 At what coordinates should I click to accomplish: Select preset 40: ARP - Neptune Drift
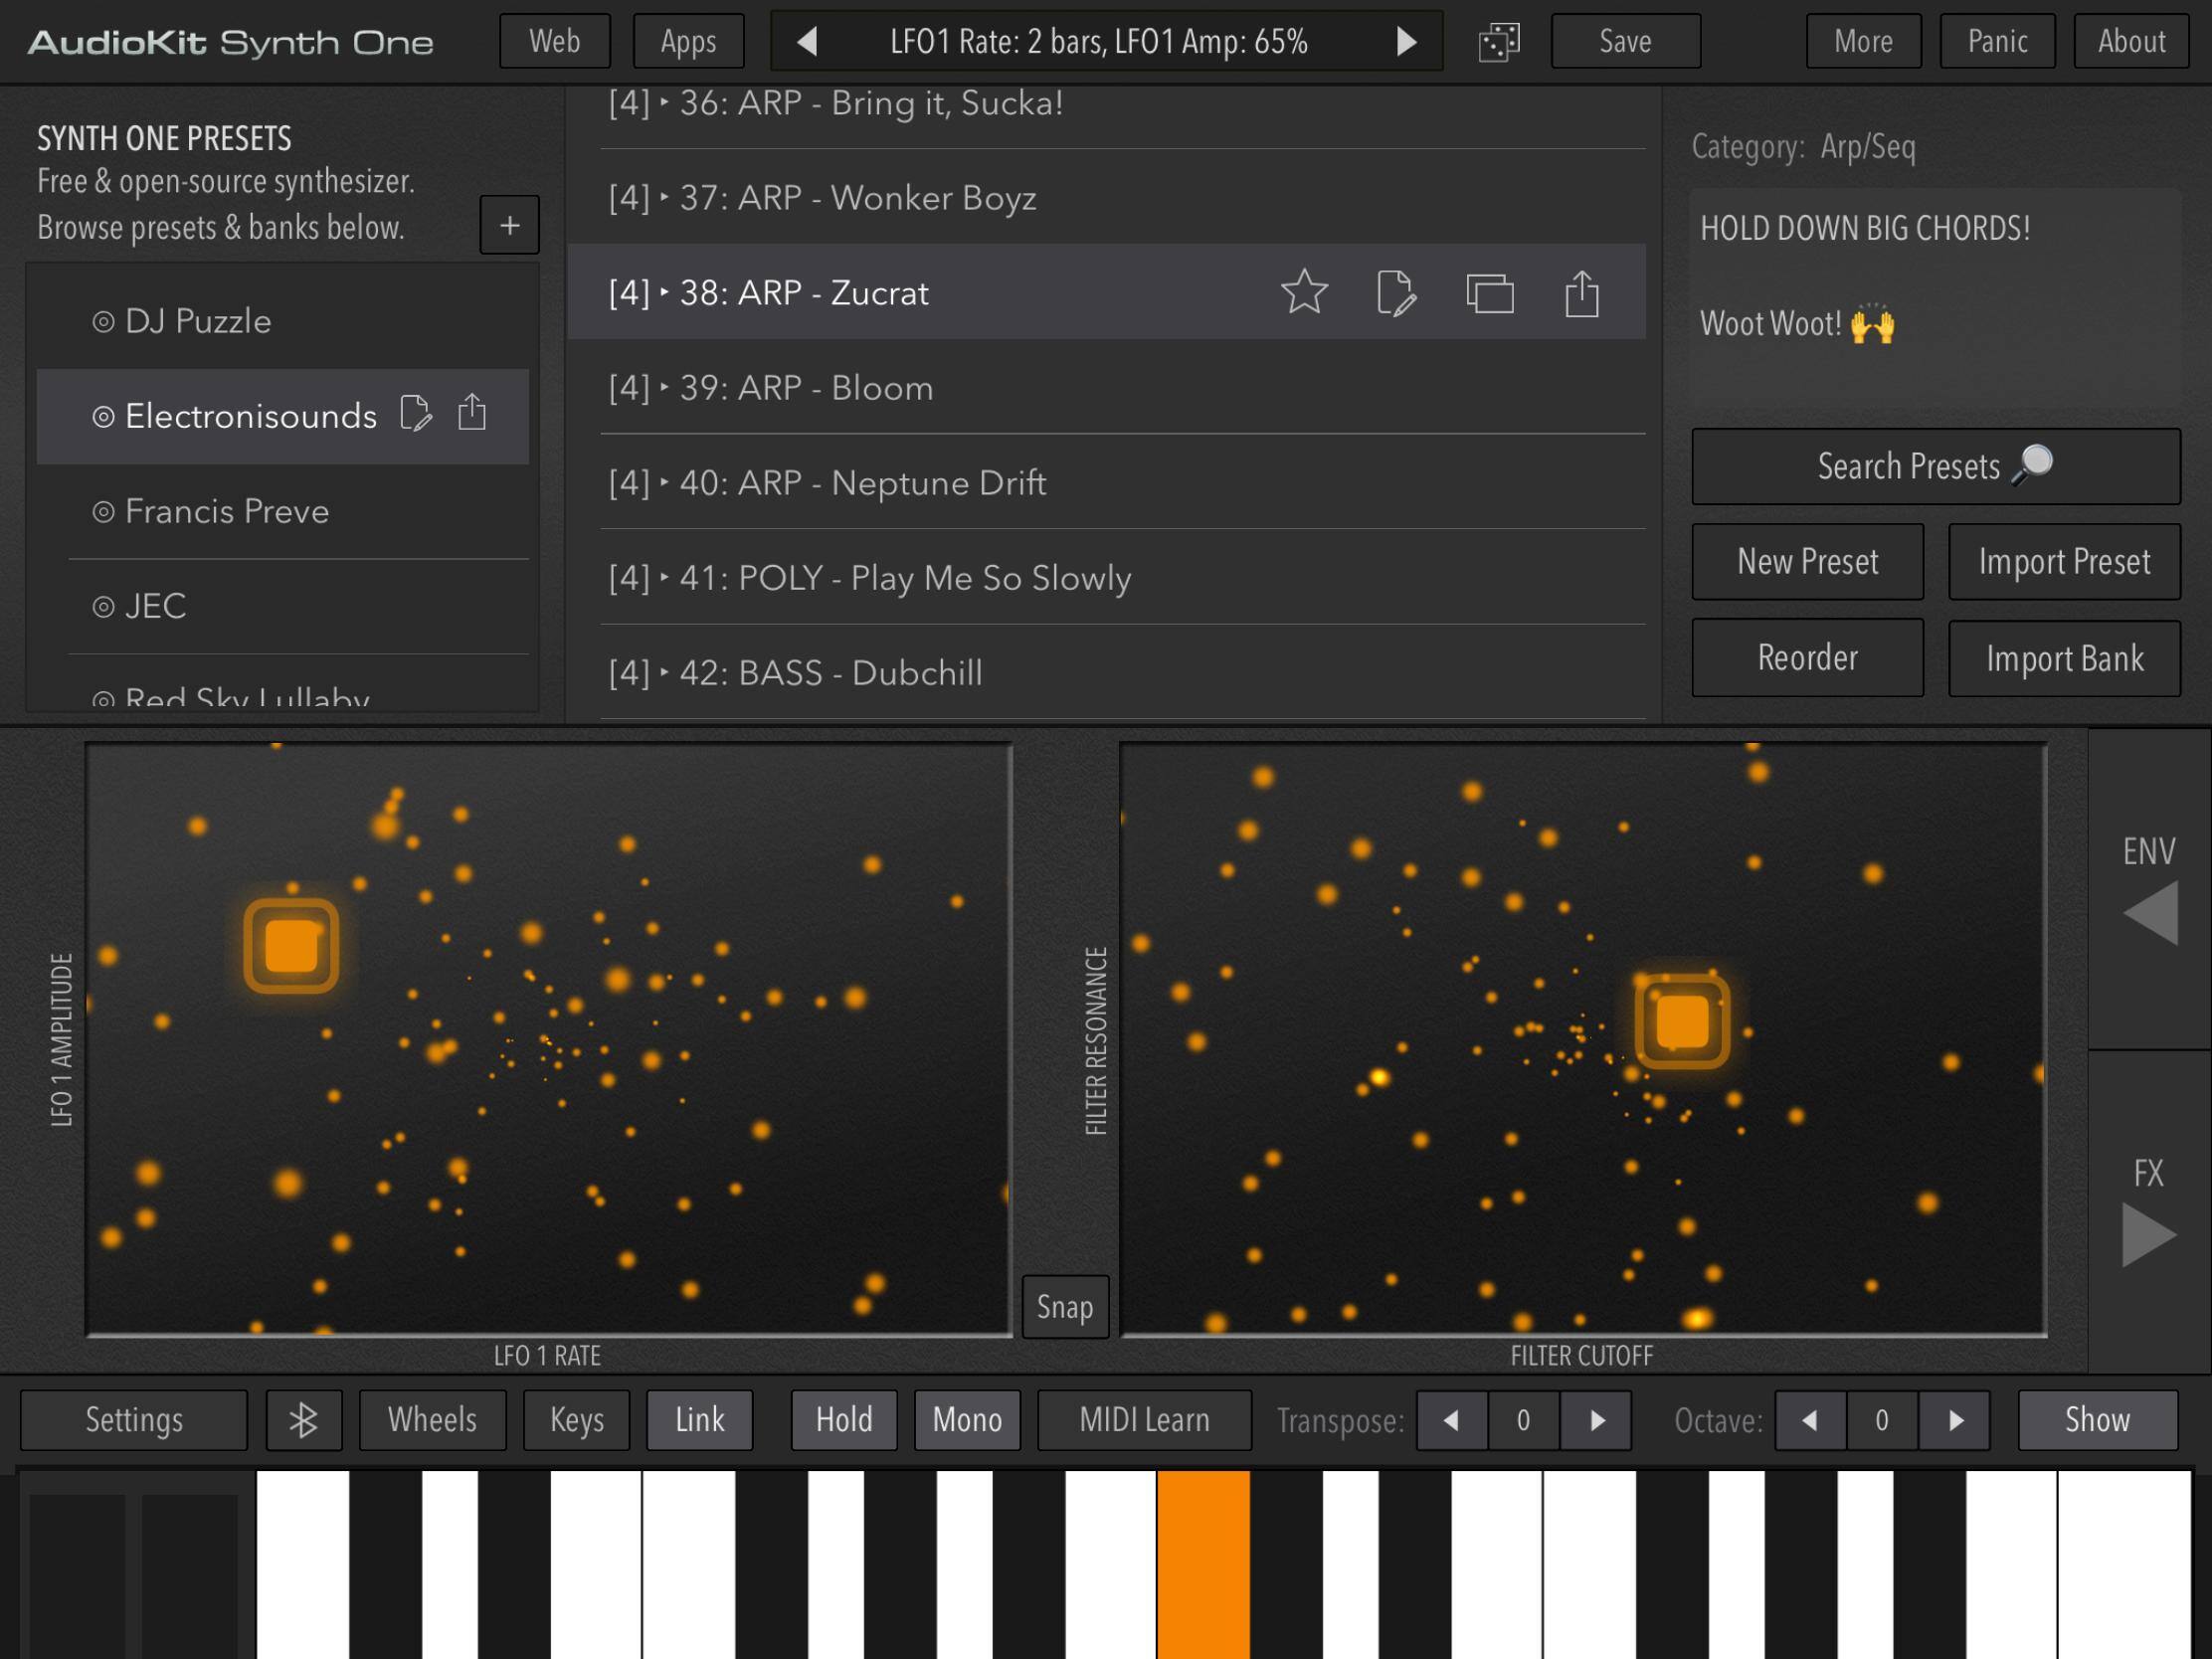[x=862, y=483]
